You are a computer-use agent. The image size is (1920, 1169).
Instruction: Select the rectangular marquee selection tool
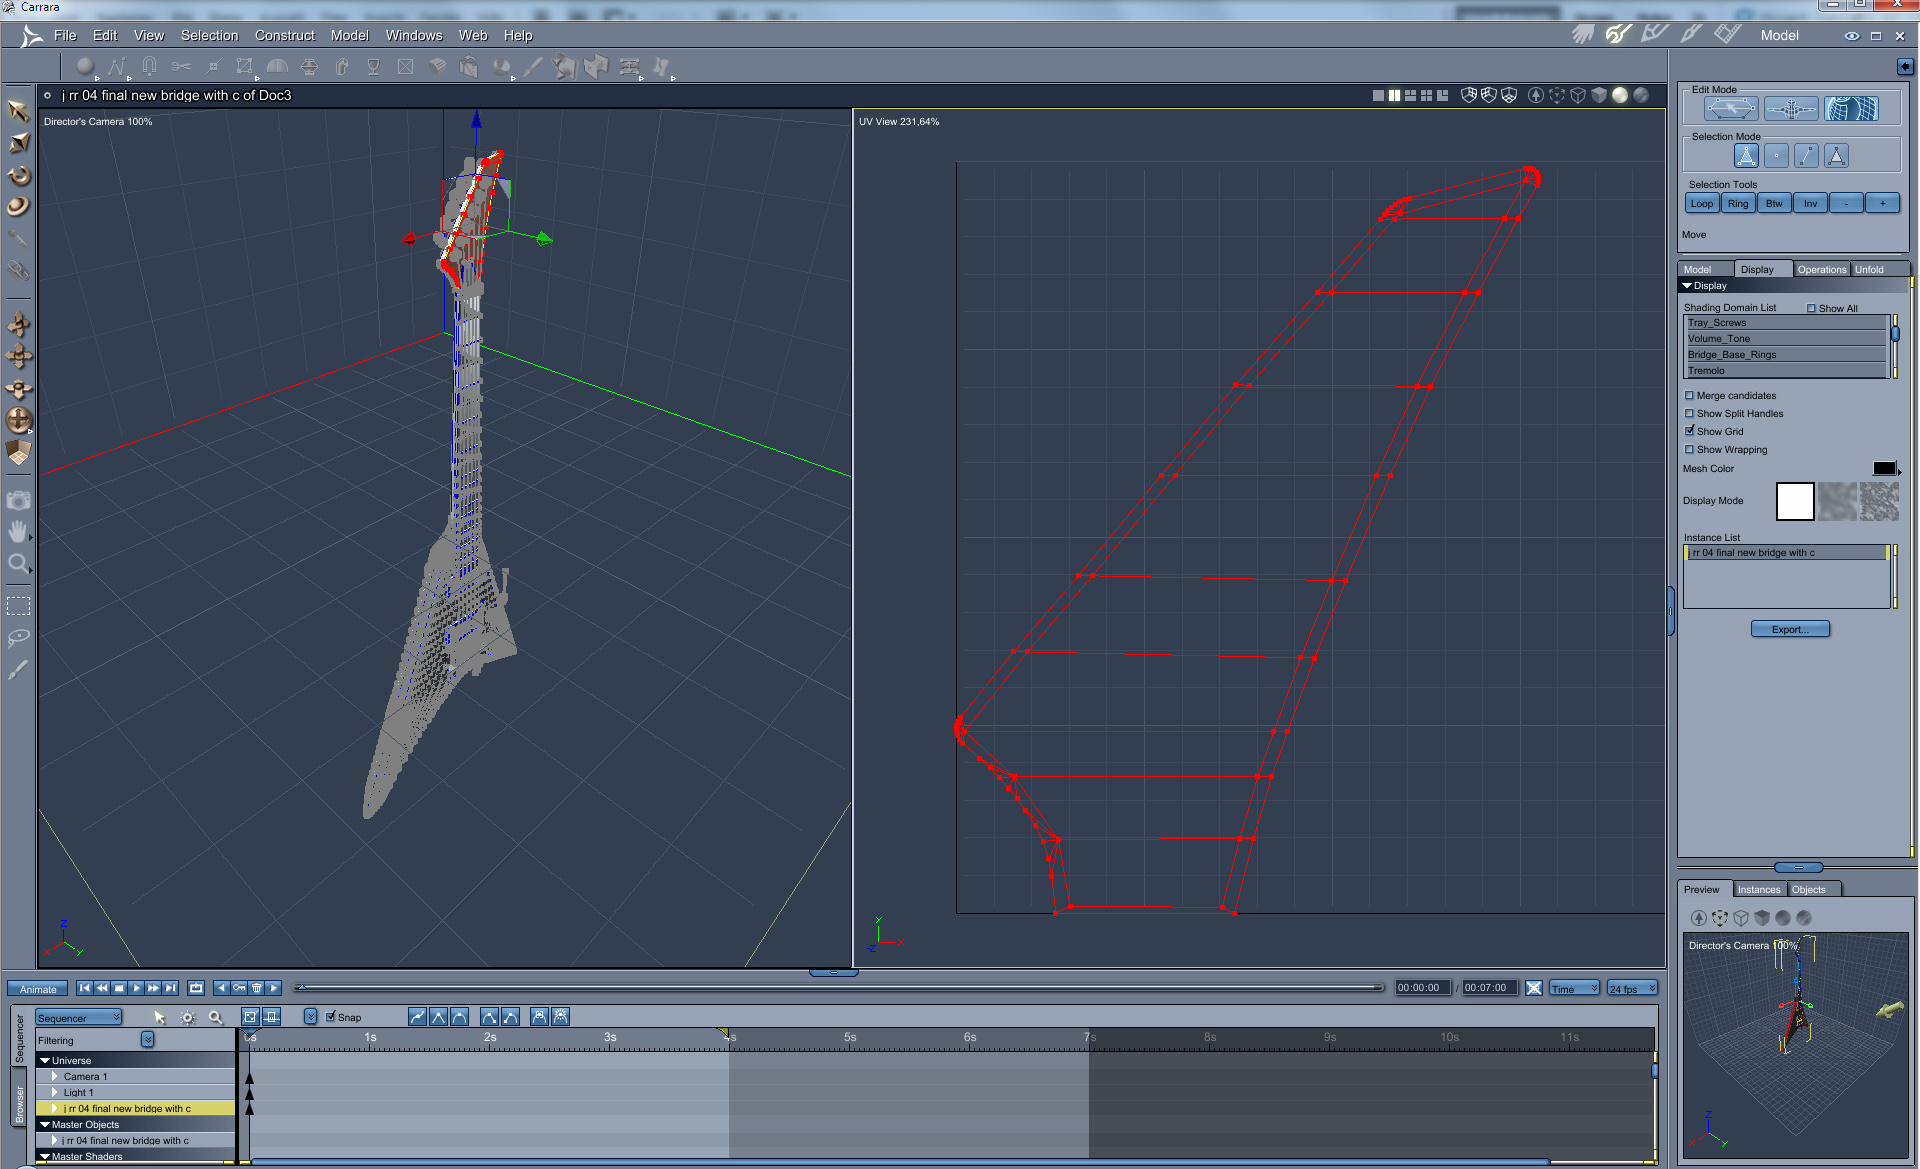pos(18,606)
